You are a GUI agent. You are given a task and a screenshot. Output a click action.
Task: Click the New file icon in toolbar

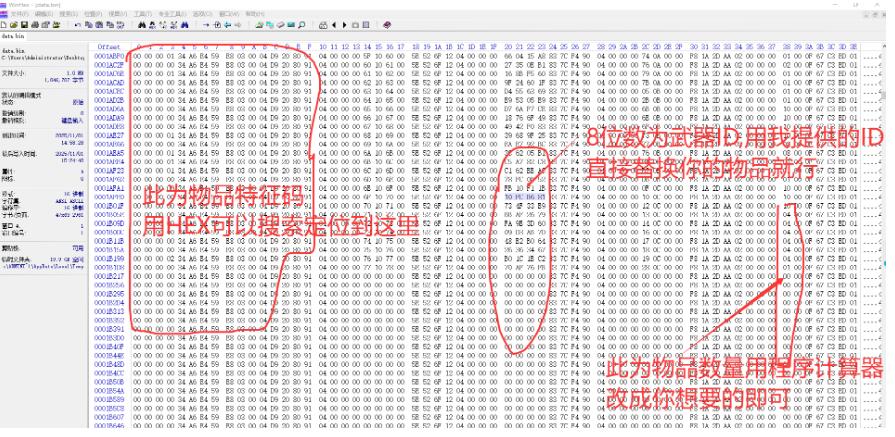point(3,25)
